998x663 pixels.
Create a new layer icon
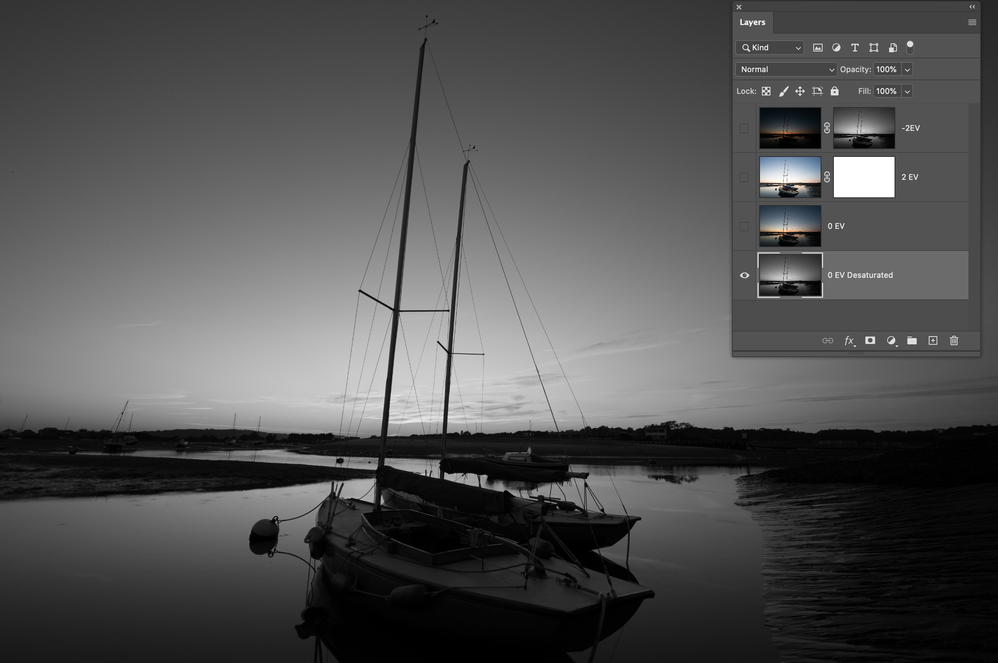click(933, 340)
